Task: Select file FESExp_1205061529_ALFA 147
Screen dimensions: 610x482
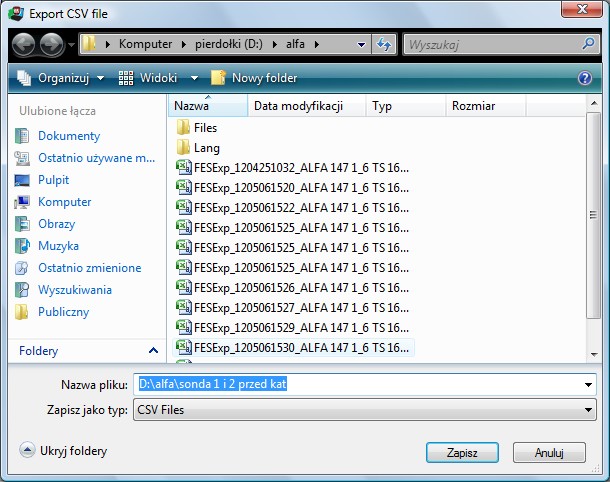Action: (293, 328)
